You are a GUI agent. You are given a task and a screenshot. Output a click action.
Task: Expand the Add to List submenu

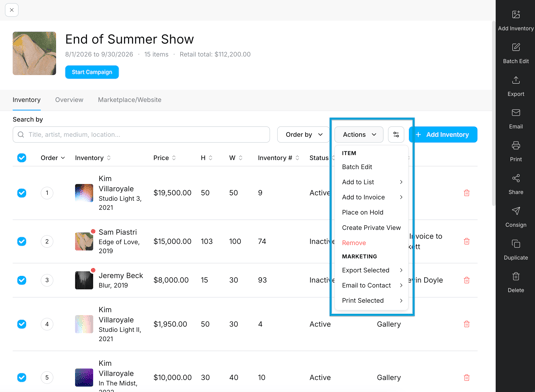(x=372, y=182)
